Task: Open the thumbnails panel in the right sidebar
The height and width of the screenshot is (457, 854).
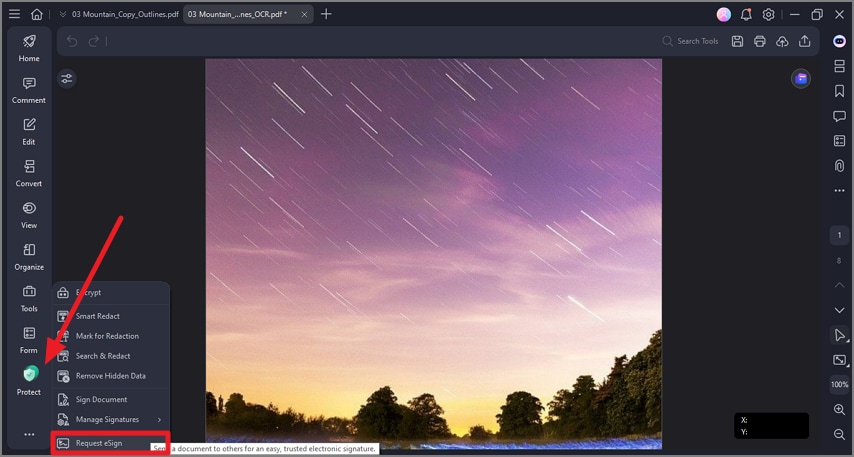Action: [x=839, y=66]
